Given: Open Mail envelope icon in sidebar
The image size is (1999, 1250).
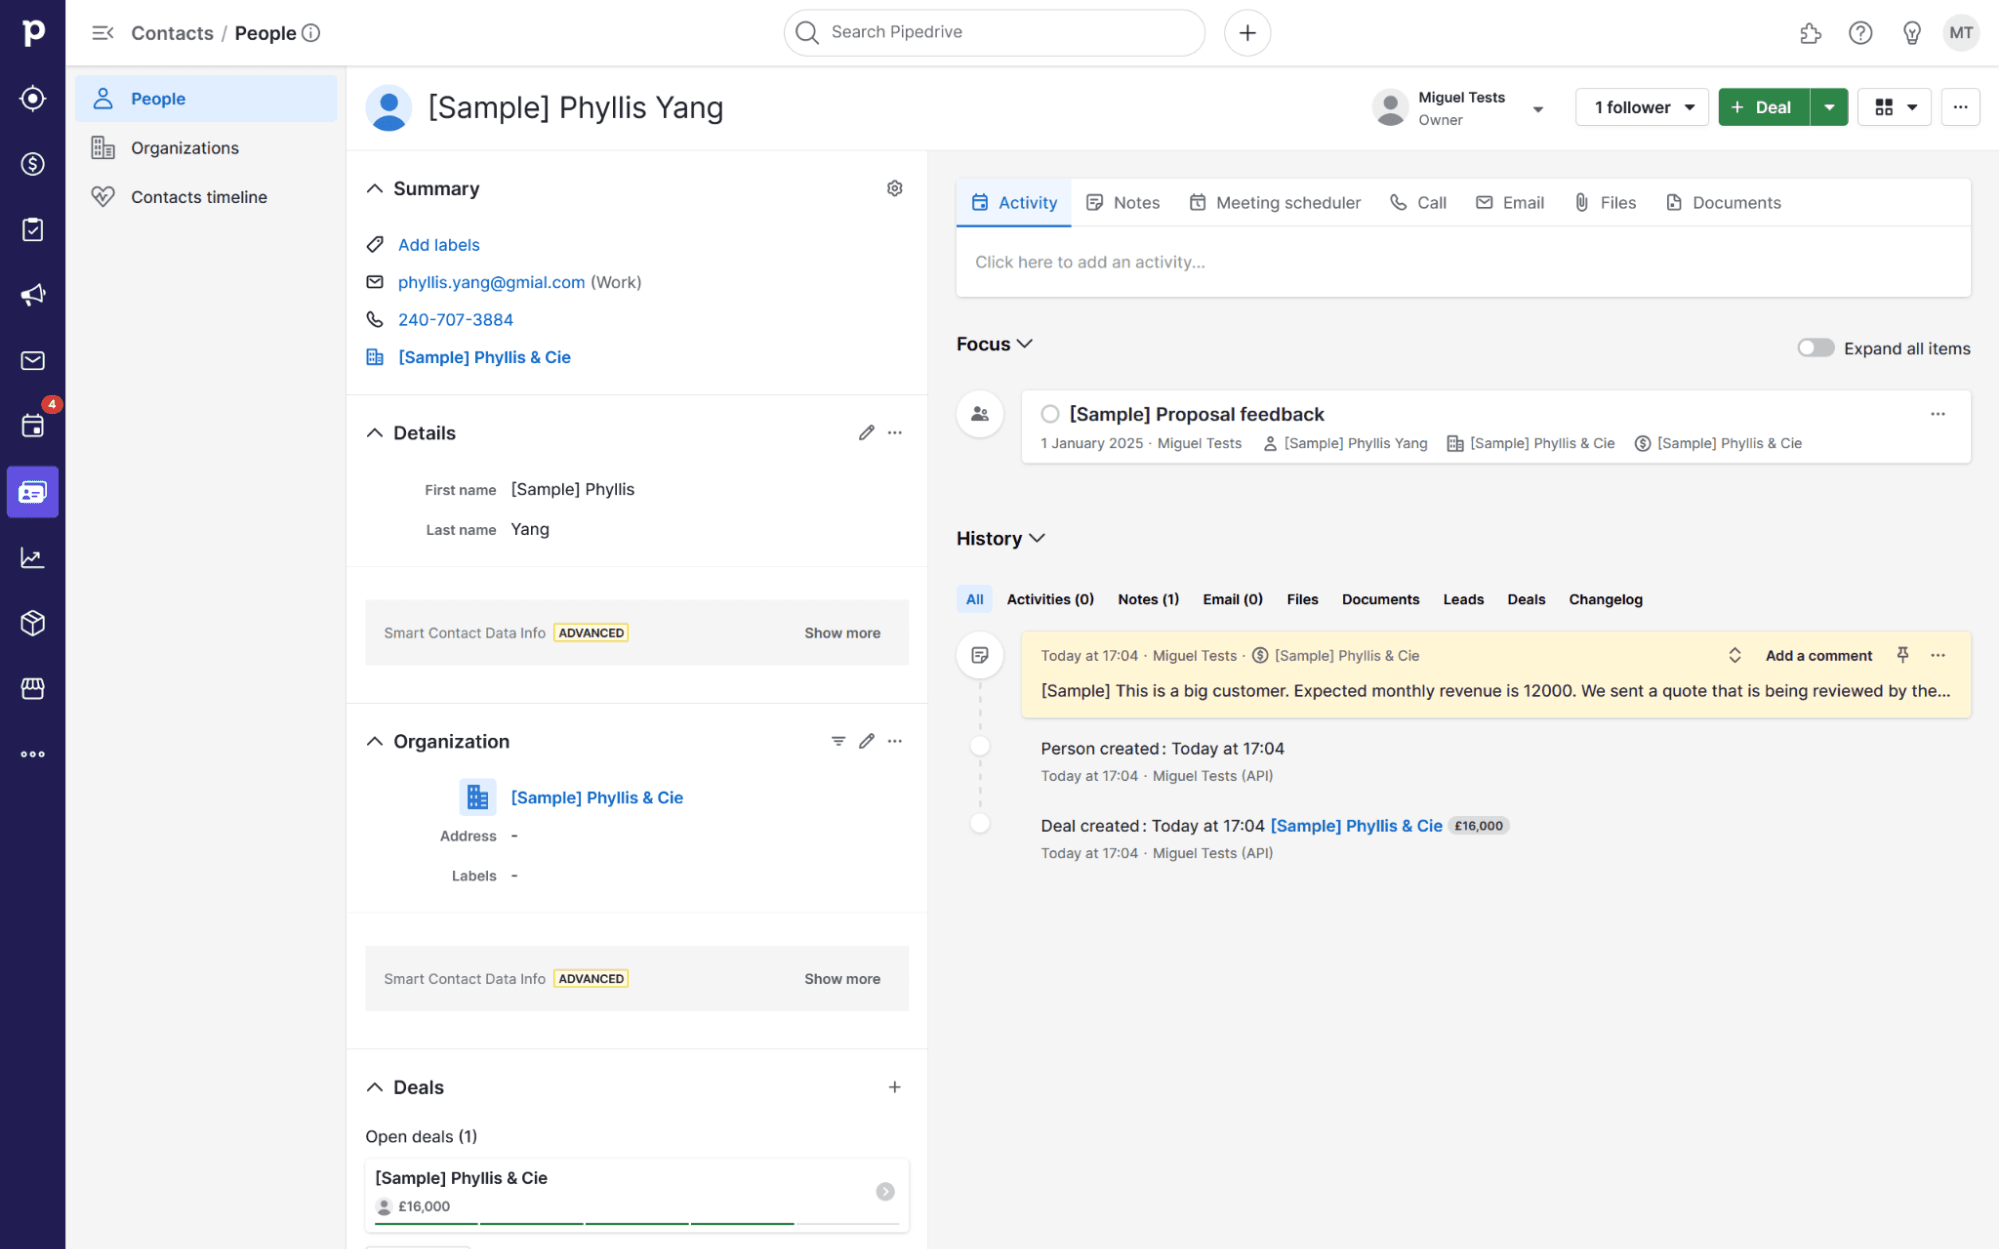Looking at the screenshot, I should pos(33,360).
